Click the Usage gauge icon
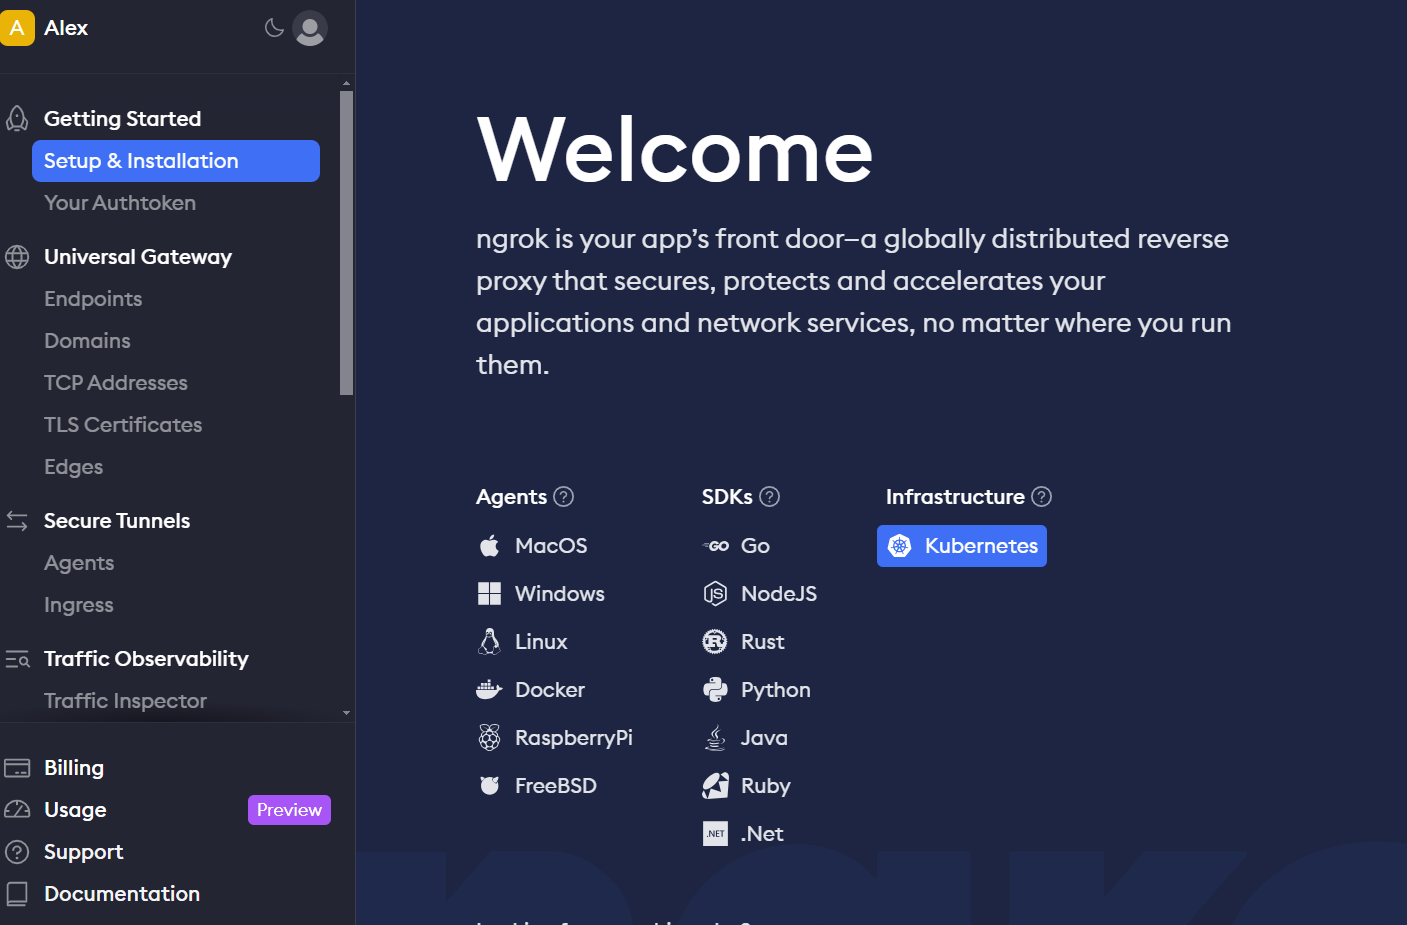This screenshot has width=1407, height=925. click(17, 810)
